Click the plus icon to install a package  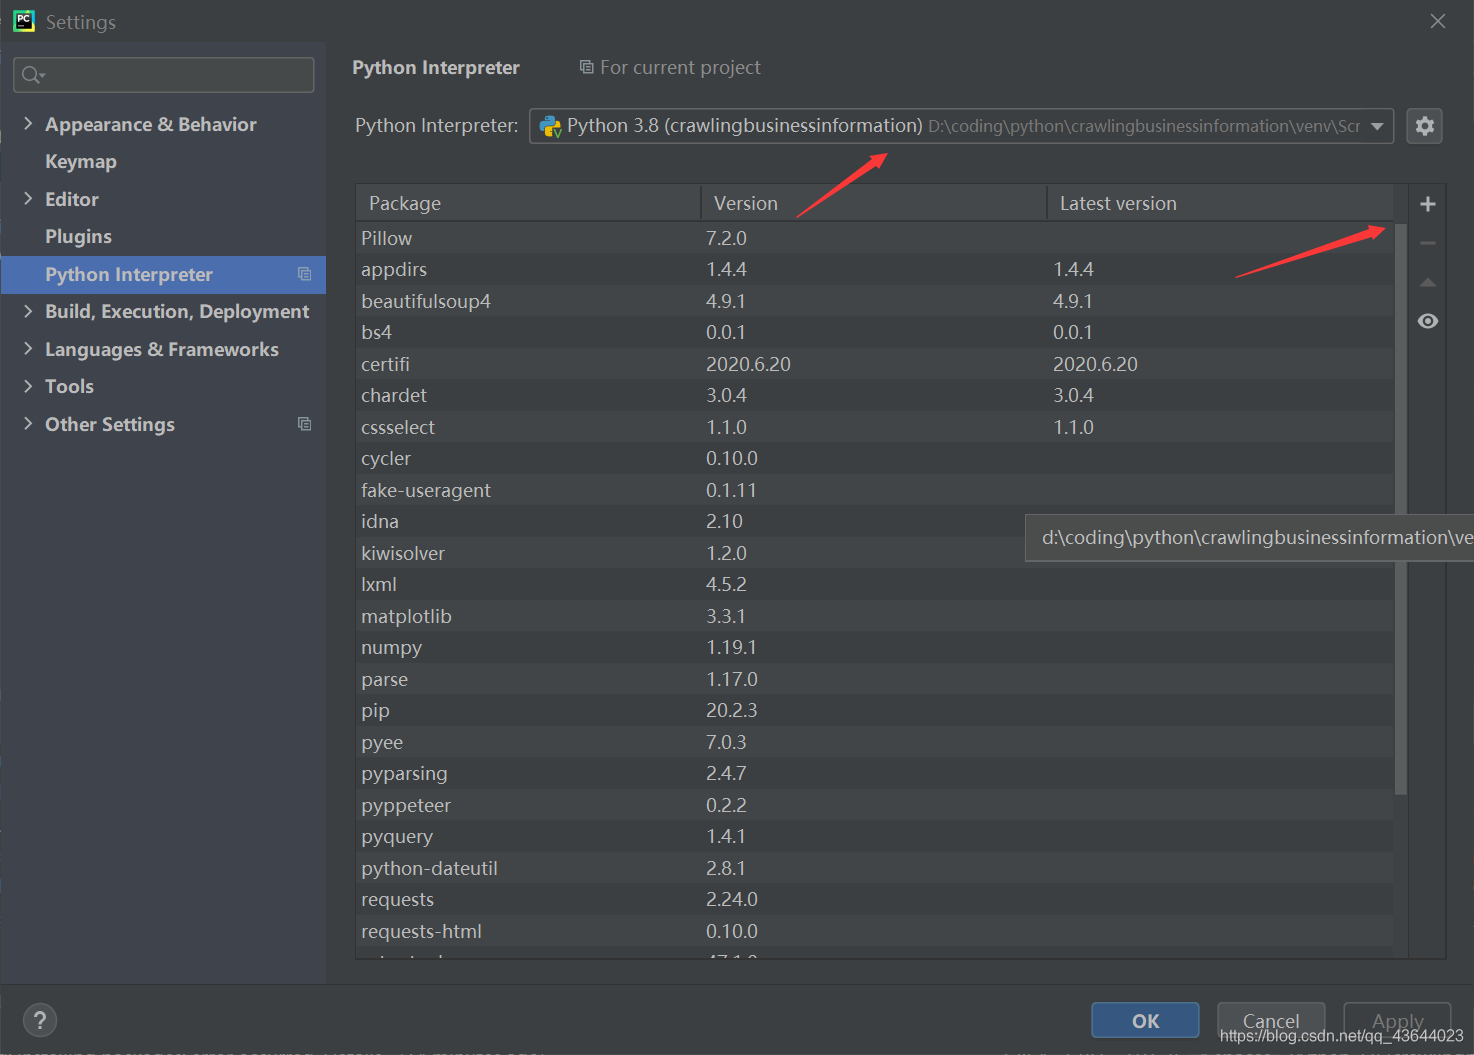click(x=1428, y=204)
